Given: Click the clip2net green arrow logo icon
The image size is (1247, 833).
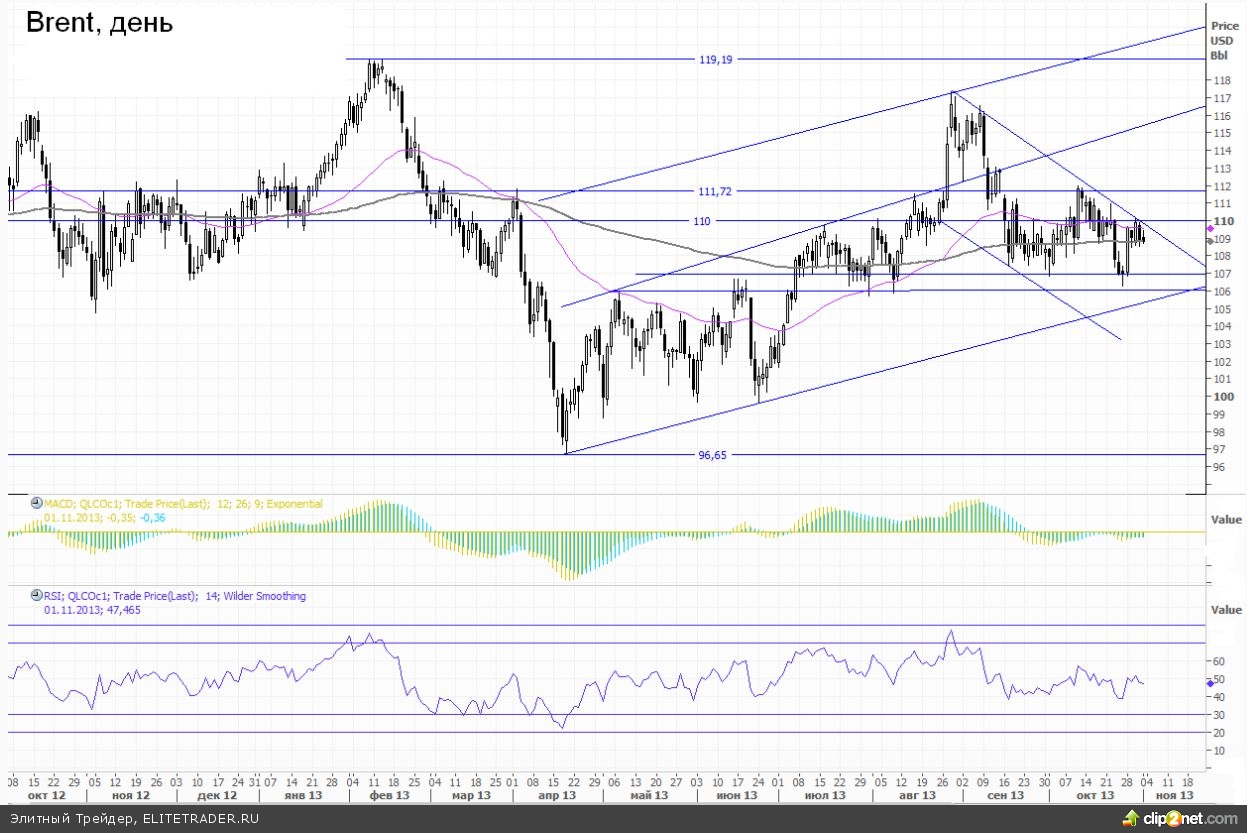Looking at the screenshot, I should (x=1129, y=818).
